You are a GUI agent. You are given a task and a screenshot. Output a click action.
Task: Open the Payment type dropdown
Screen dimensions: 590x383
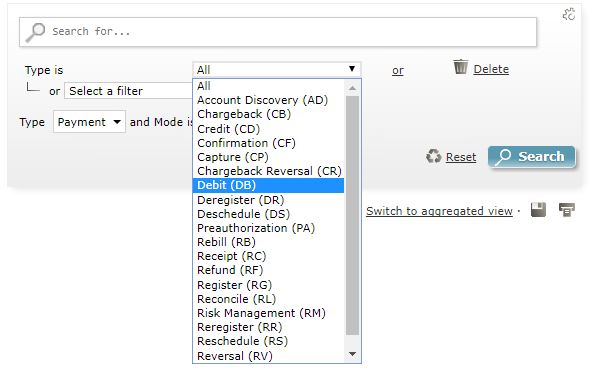coord(89,122)
